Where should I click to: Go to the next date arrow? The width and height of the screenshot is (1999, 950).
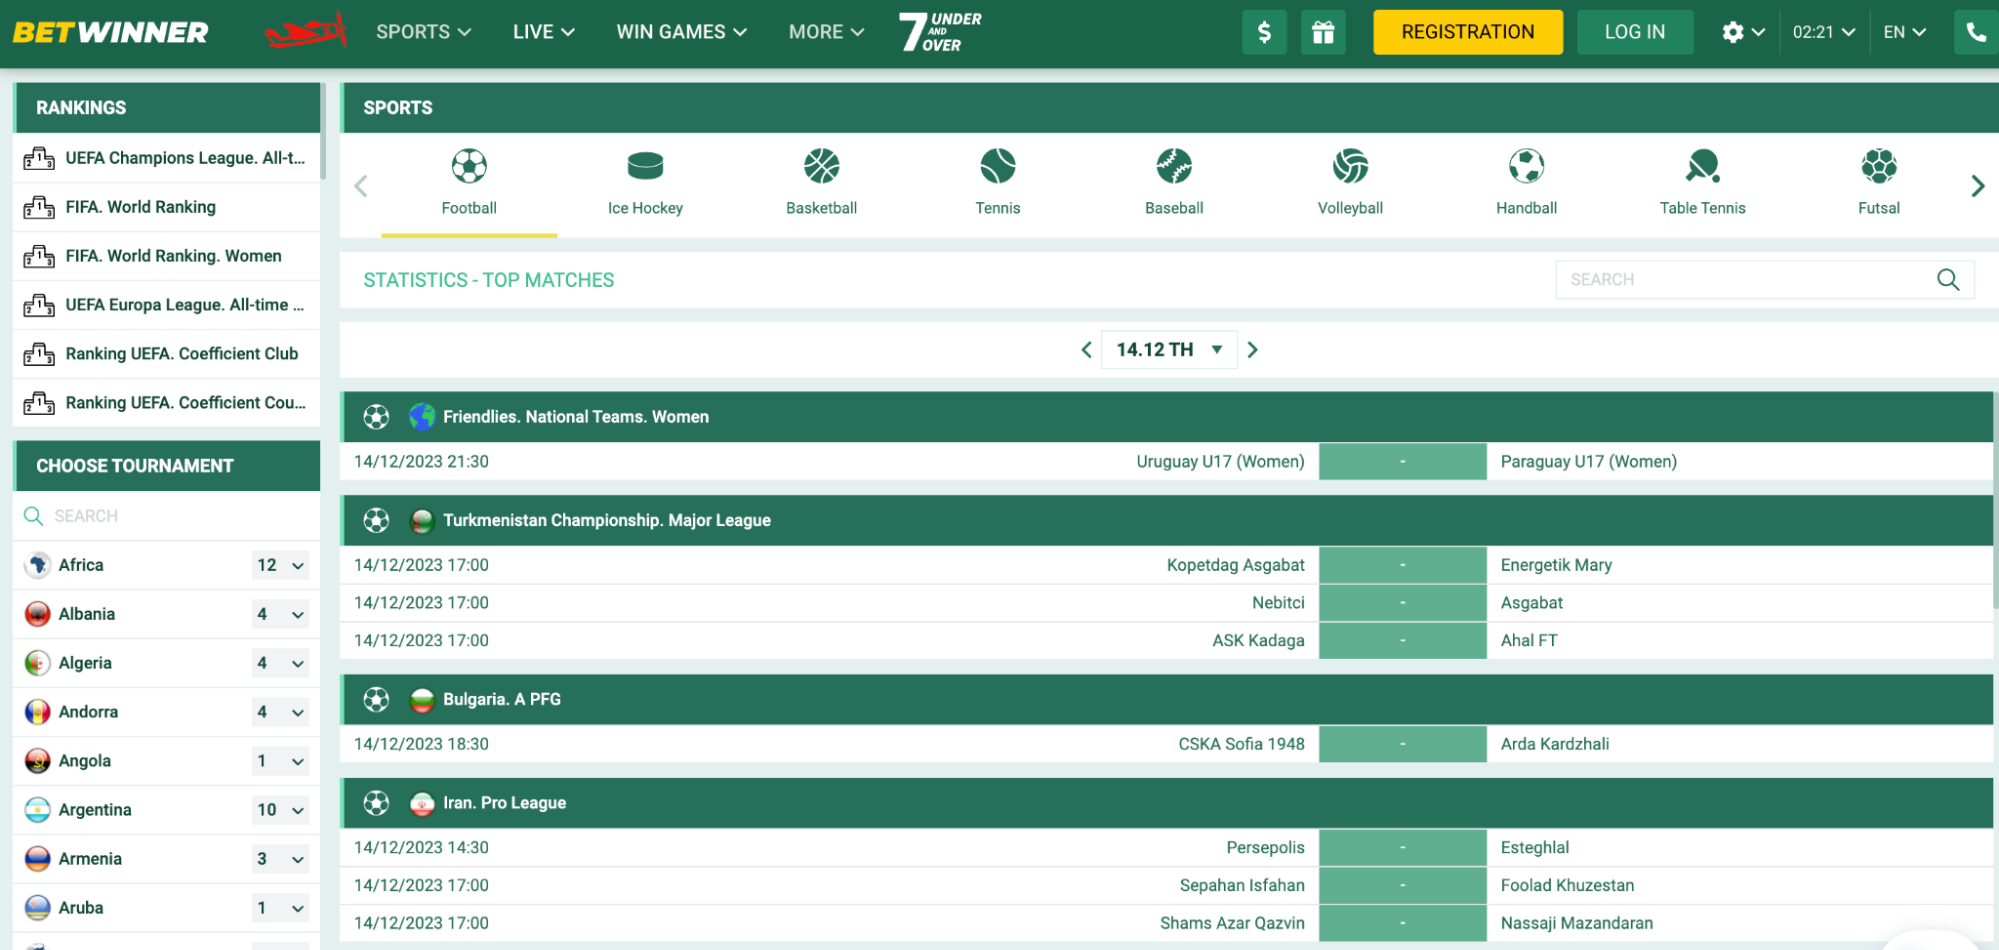coord(1252,350)
